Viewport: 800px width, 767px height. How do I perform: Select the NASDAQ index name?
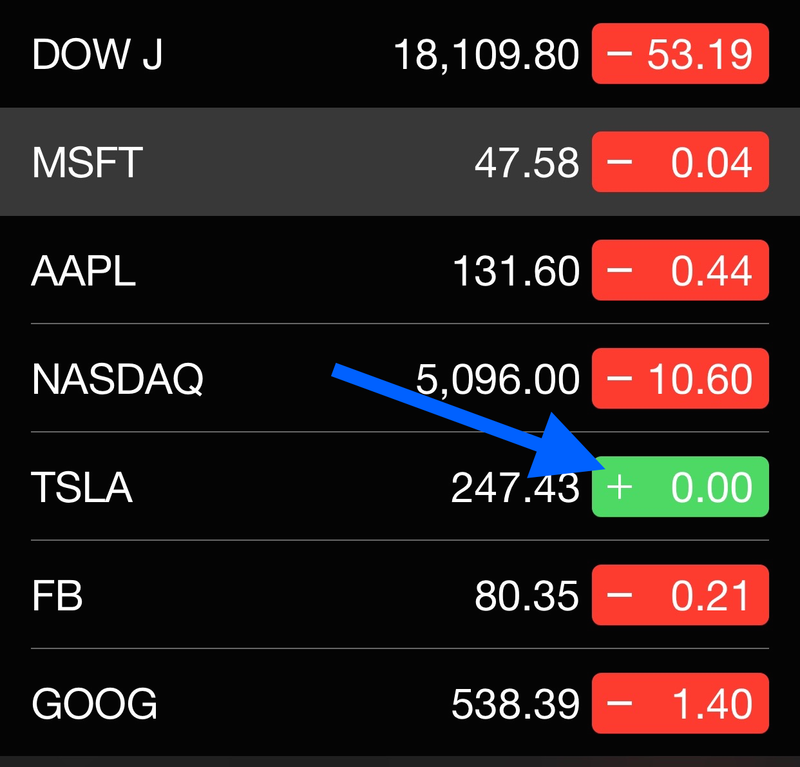(117, 379)
